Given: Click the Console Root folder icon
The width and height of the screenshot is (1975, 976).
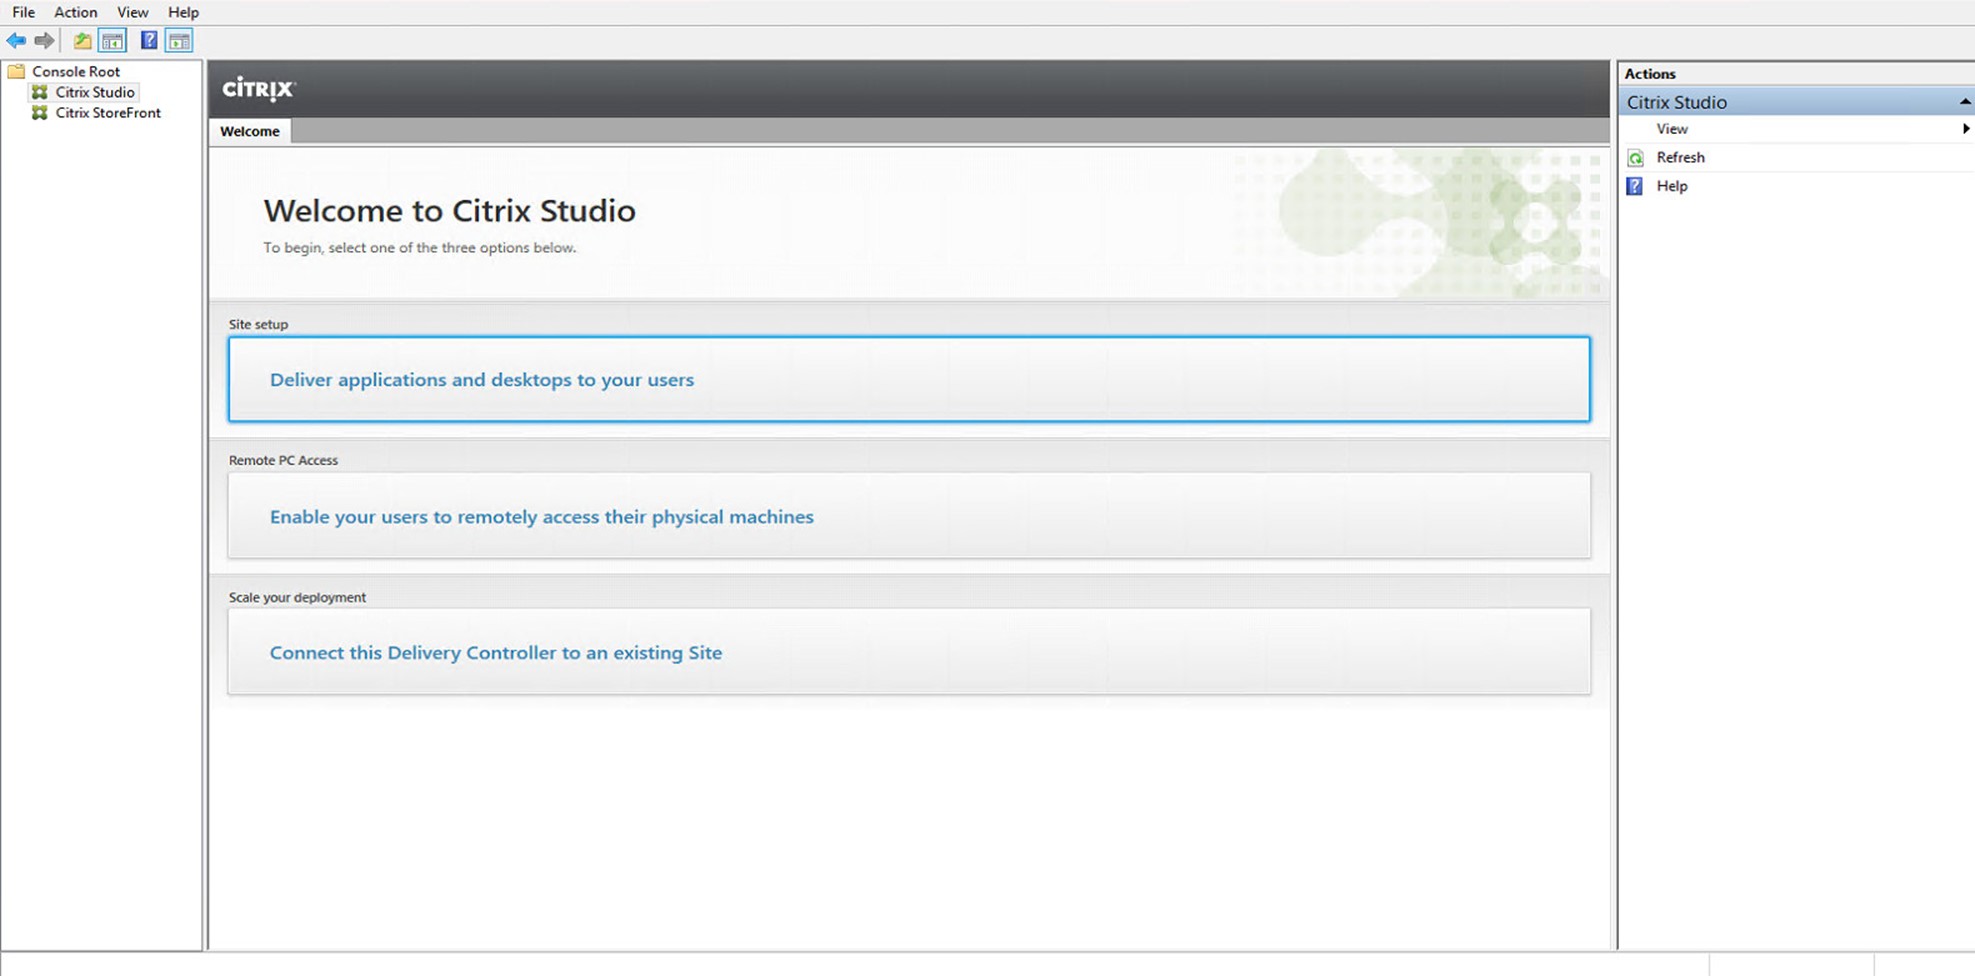Looking at the screenshot, I should (16, 72).
